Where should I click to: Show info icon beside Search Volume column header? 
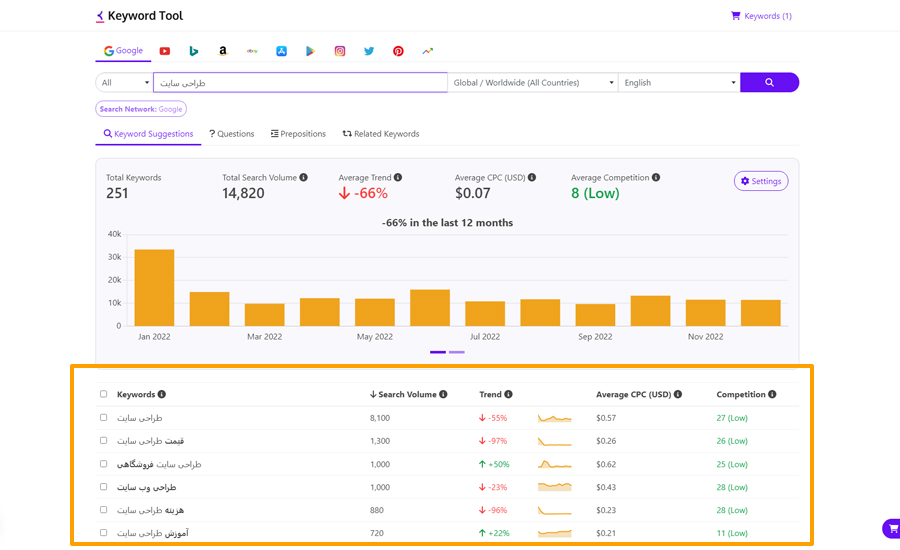[x=443, y=394]
